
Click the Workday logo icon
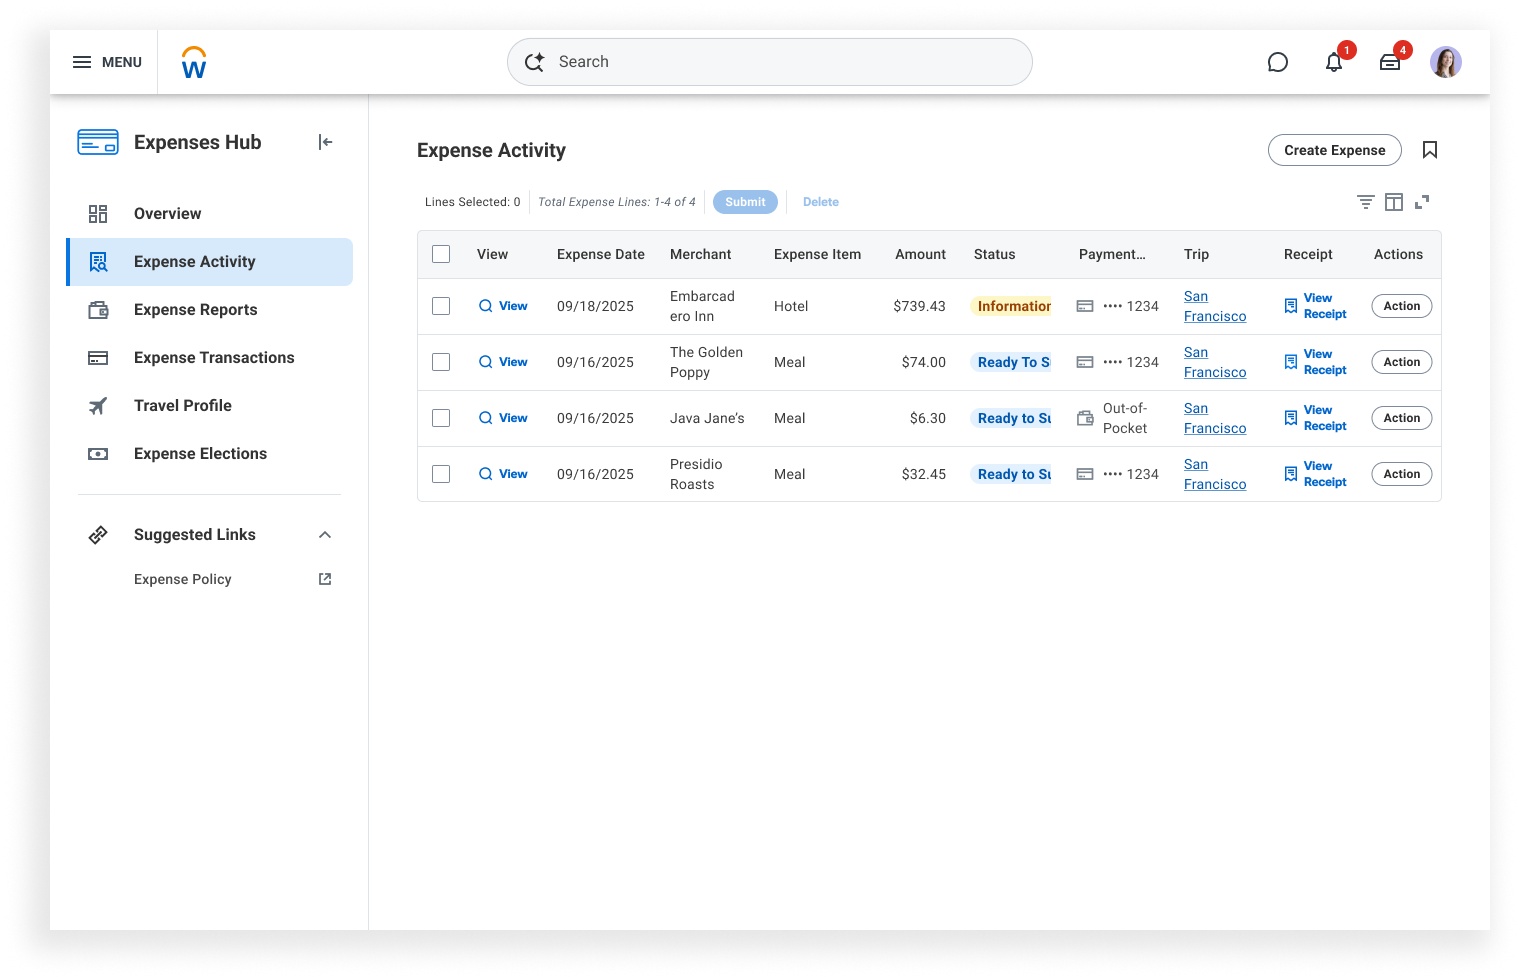click(193, 61)
